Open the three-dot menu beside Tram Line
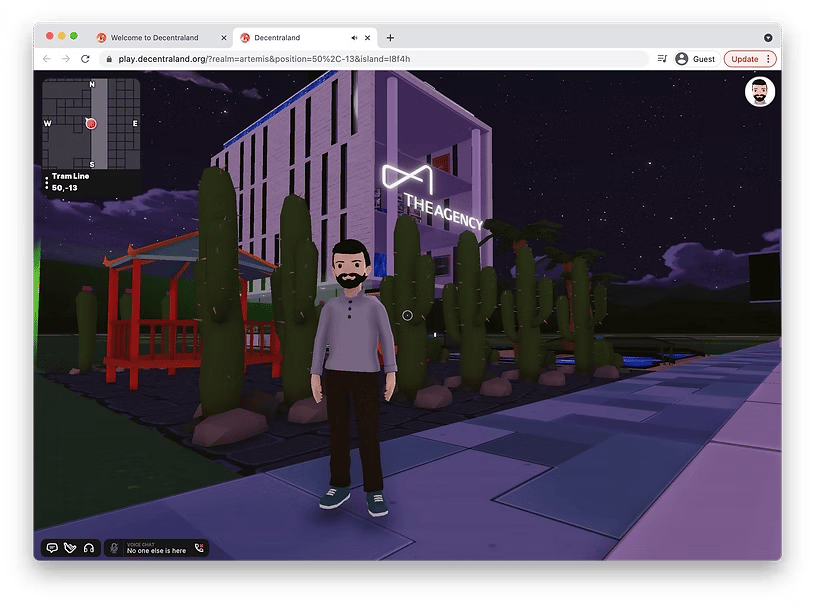The width and height of the screenshot is (815, 605). 46,182
